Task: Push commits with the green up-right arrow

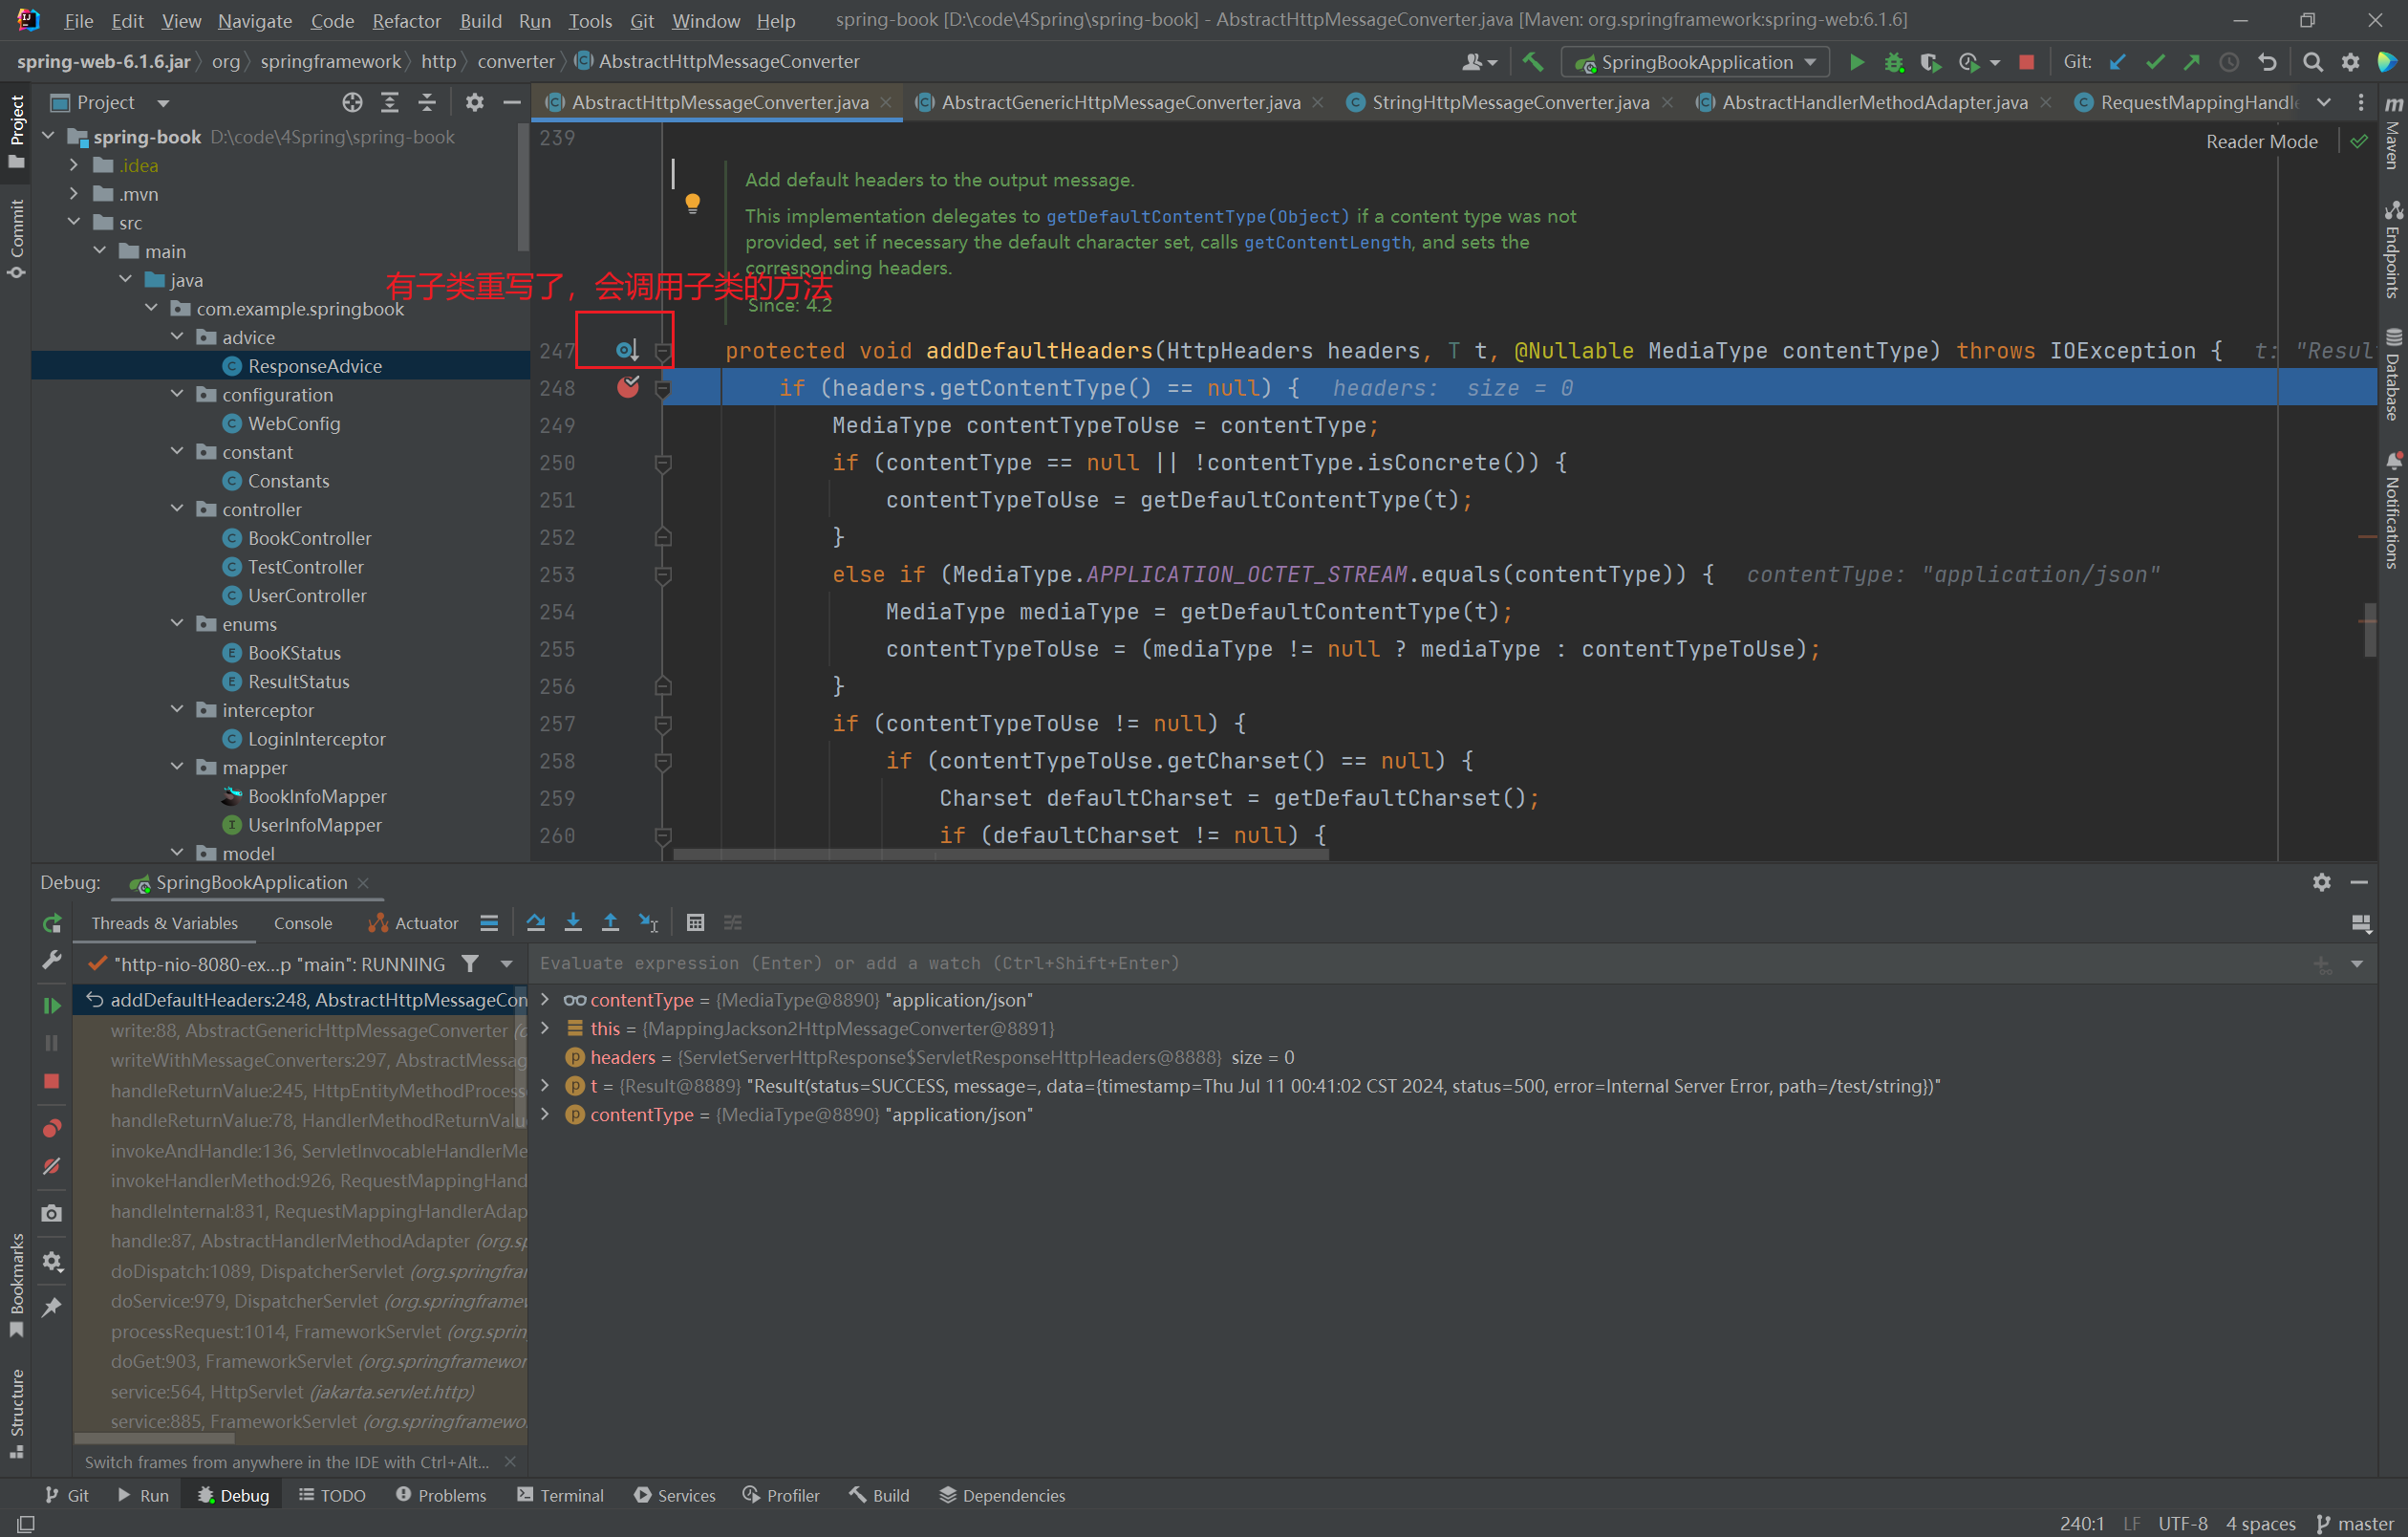Action: coord(2192,62)
